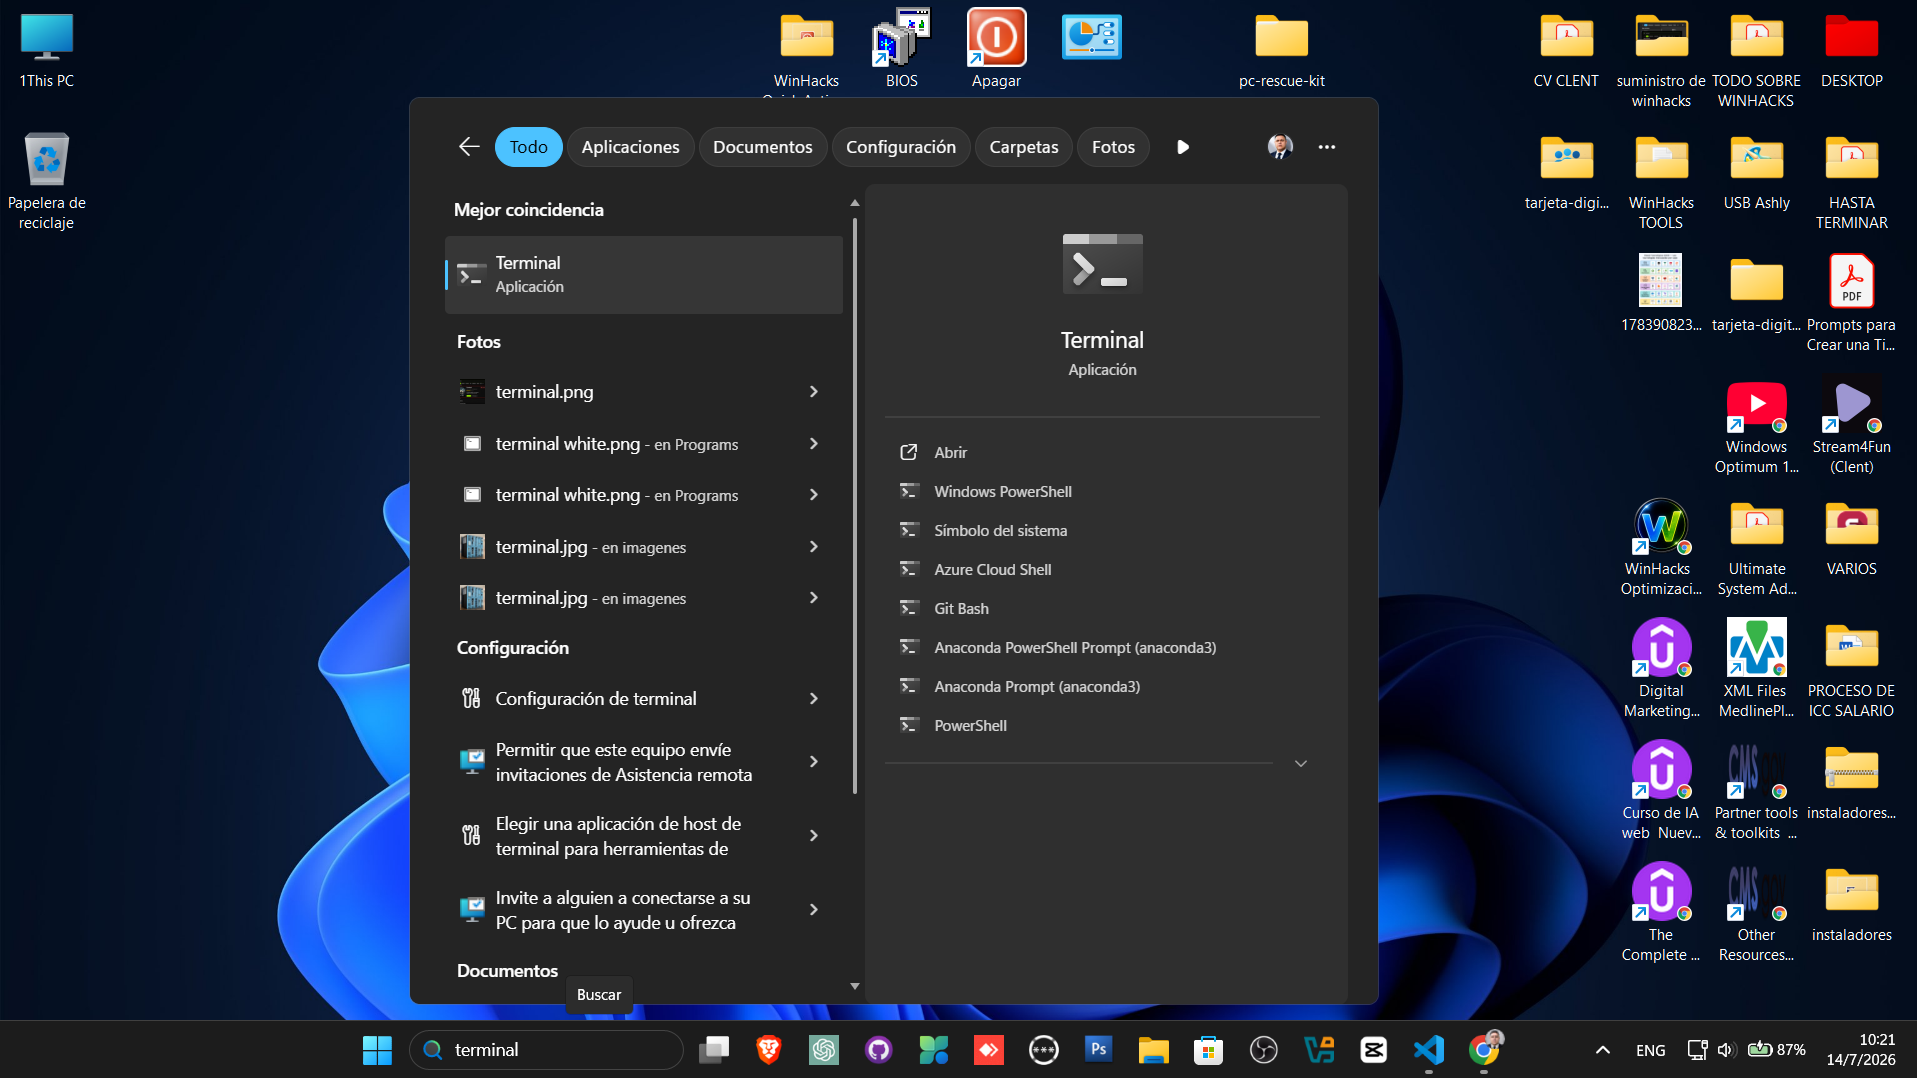Viewport: 1917px width, 1078px height.
Task: Select the Papelera de reciclaje icon
Action: (x=47, y=181)
